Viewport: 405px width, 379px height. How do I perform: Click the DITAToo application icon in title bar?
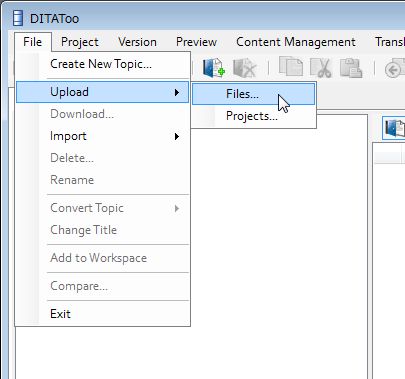coord(18,18)
